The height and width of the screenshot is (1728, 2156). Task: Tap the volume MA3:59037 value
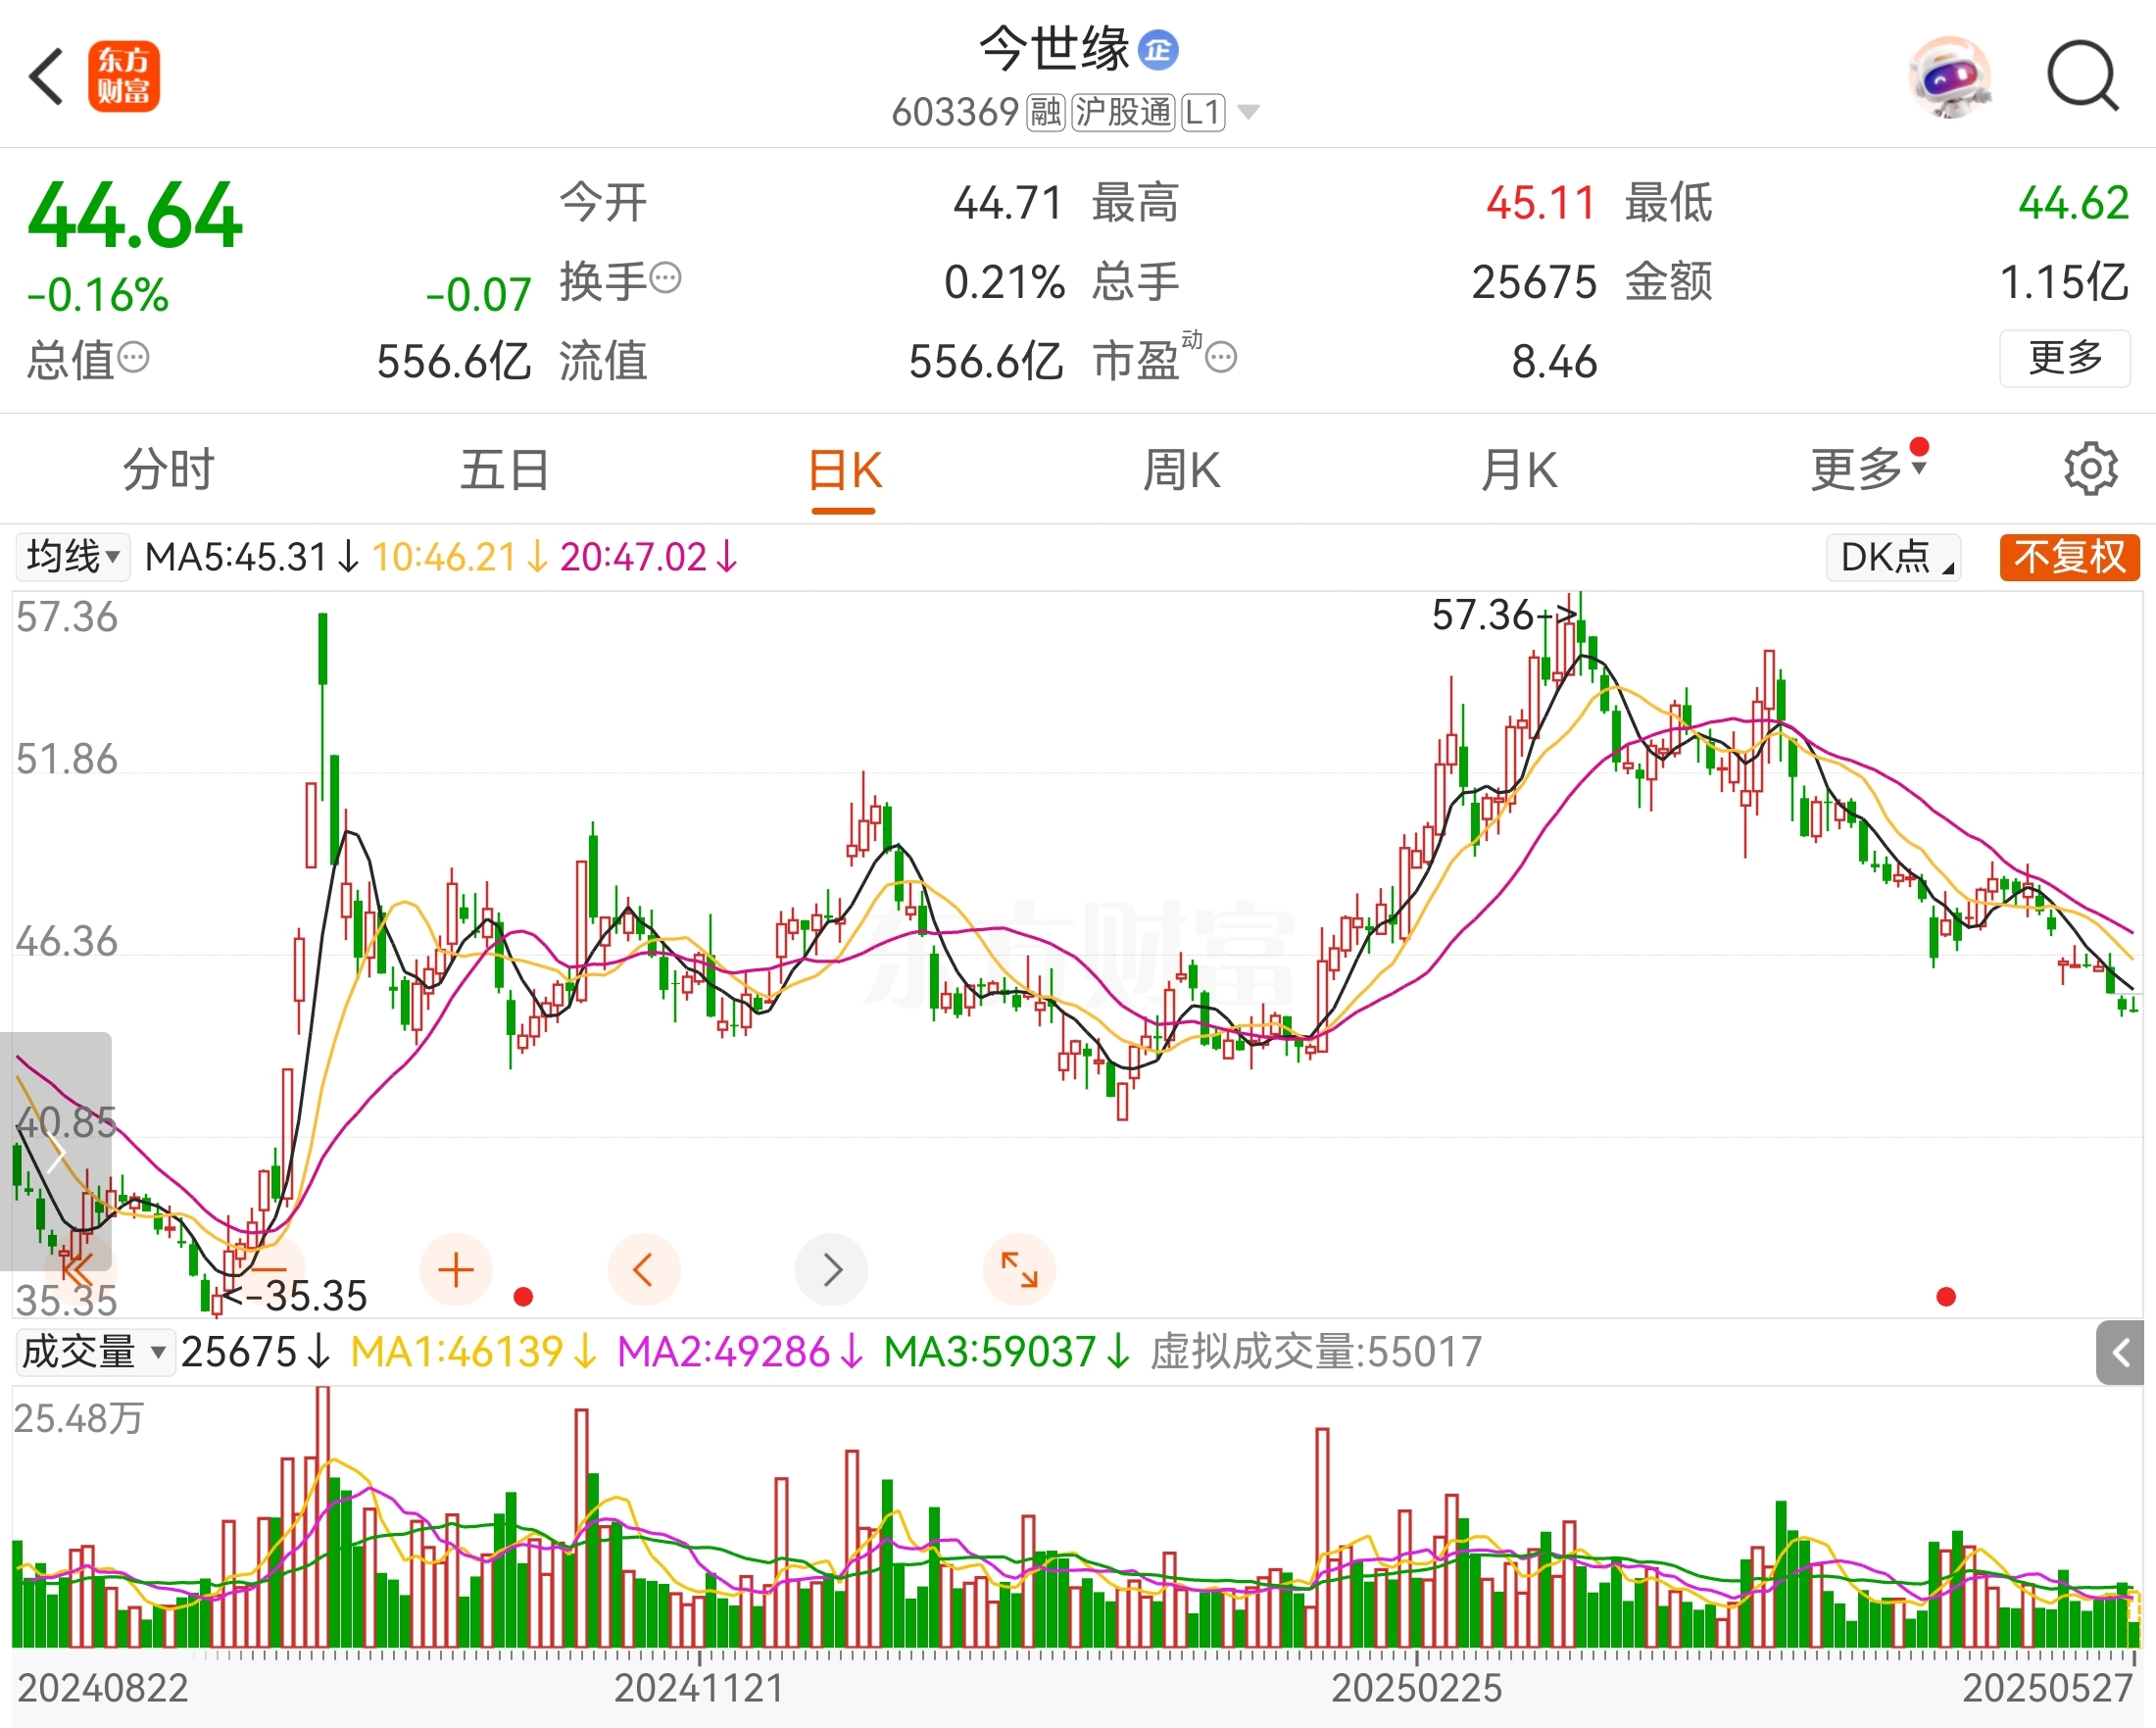[x=1007, y=1351]
